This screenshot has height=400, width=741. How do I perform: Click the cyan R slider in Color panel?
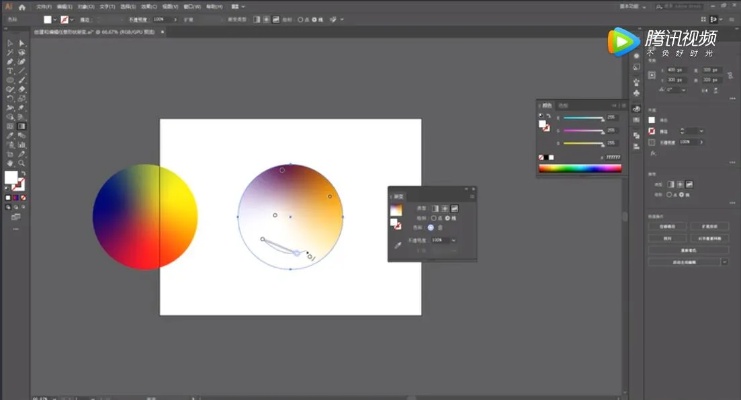584,118
